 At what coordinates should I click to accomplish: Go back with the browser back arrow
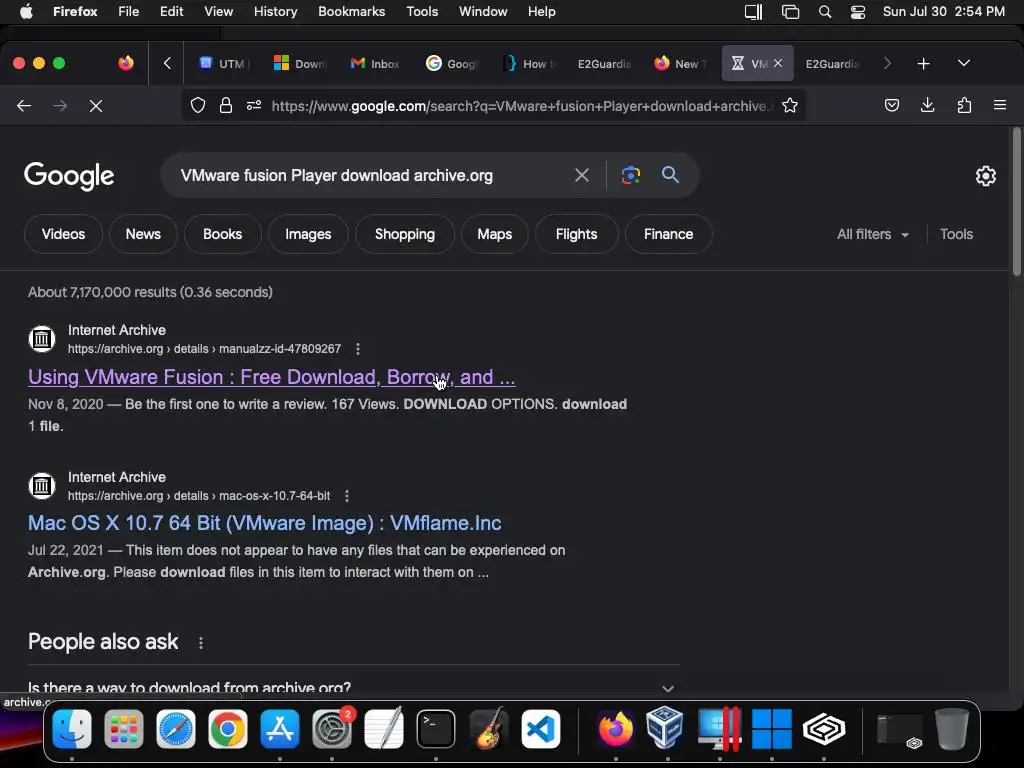[x=24, y=106]
